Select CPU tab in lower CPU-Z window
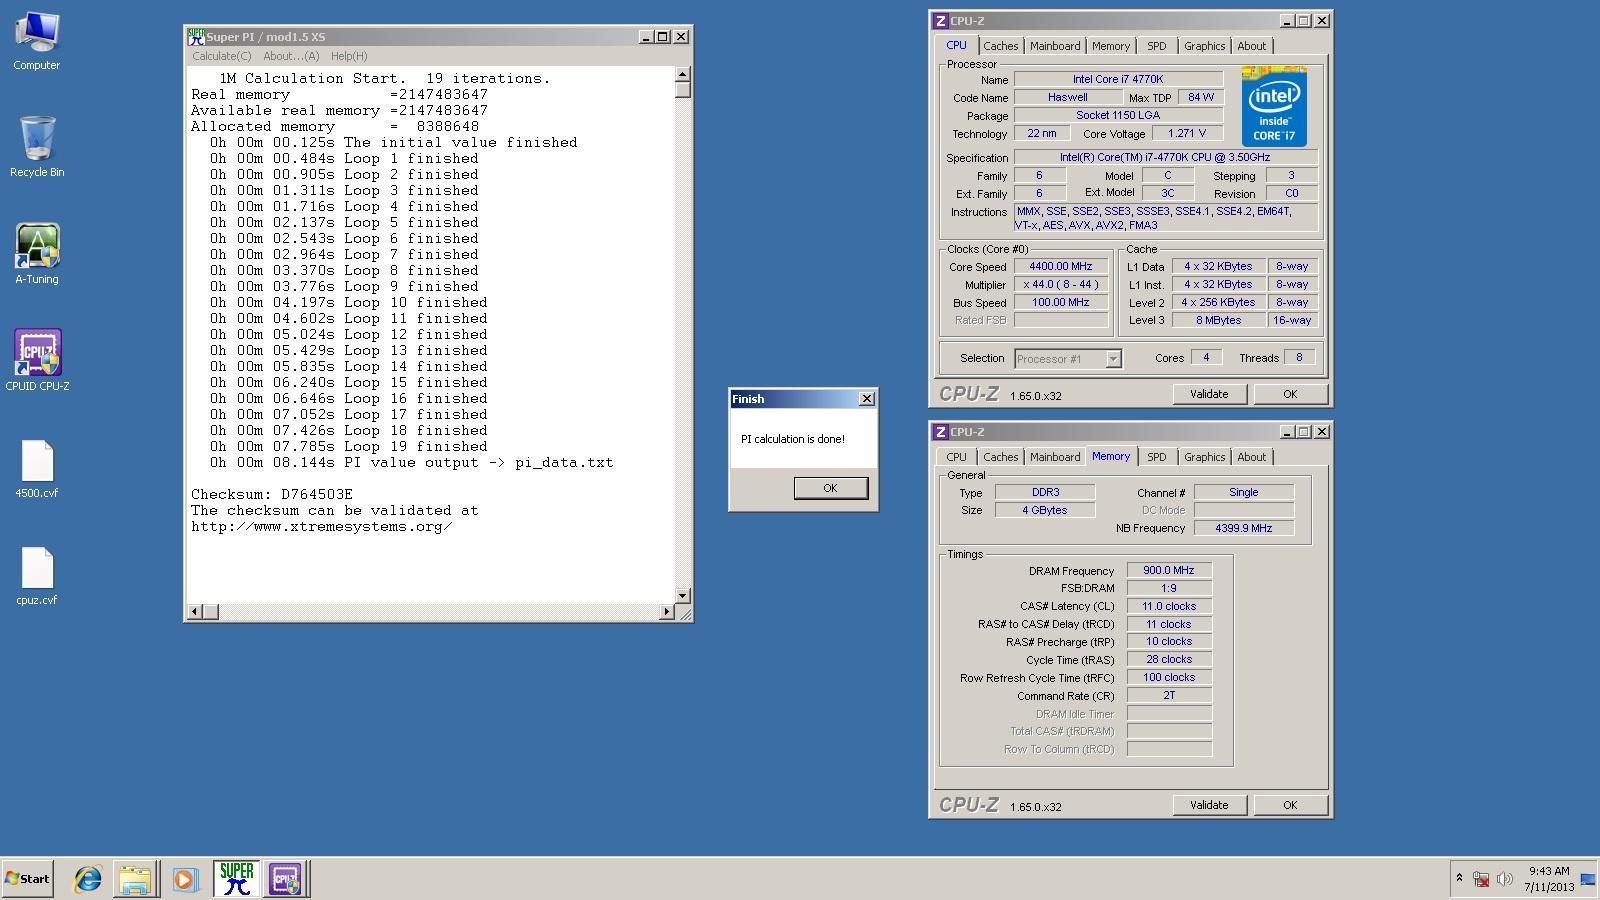1600x900 pixels. tap(956, 457)
